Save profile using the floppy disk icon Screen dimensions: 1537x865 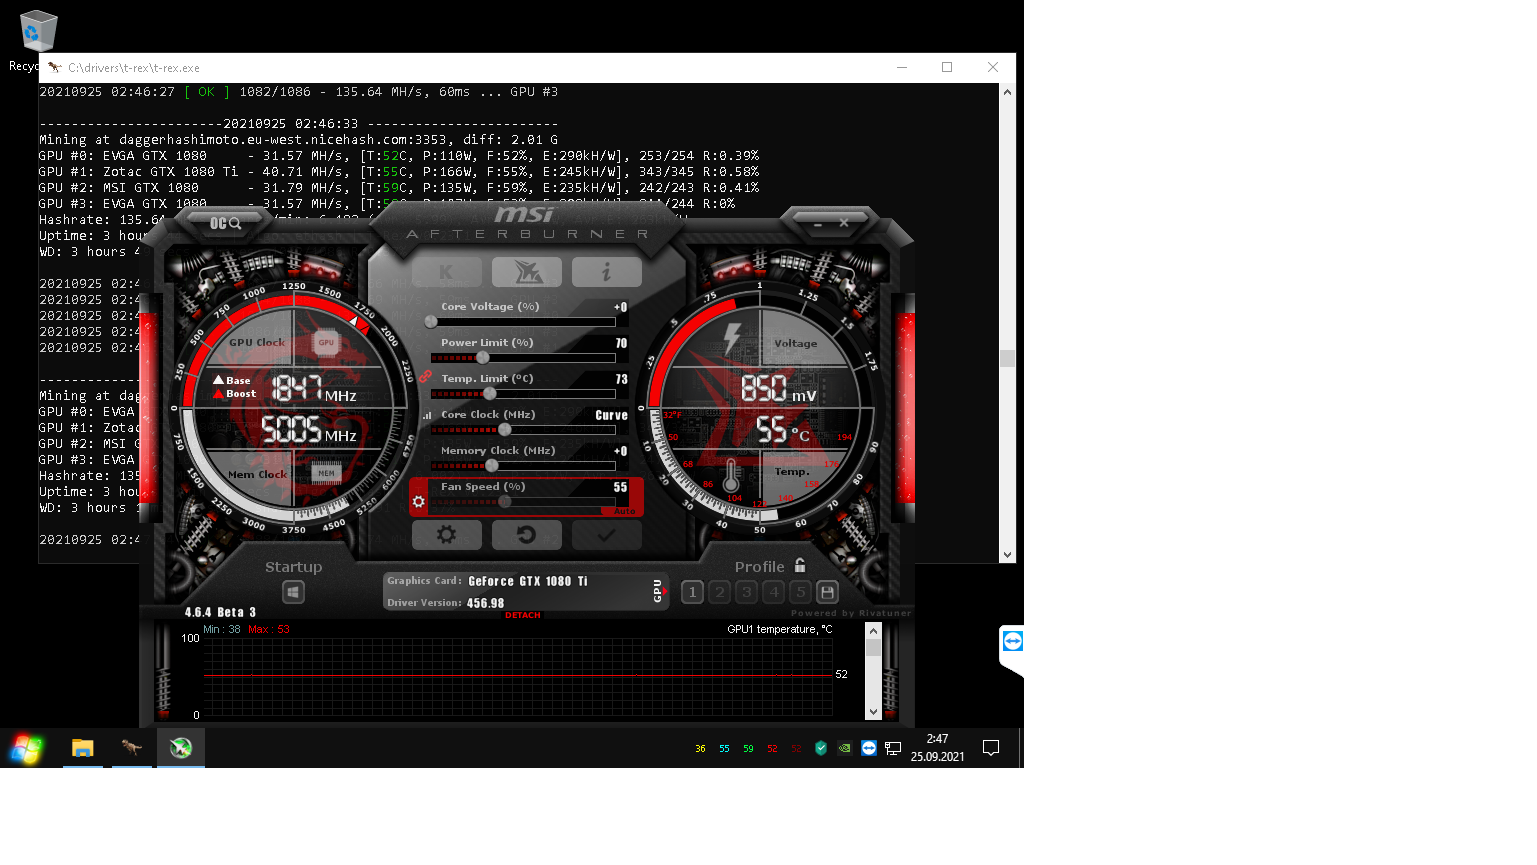[827, 592]
